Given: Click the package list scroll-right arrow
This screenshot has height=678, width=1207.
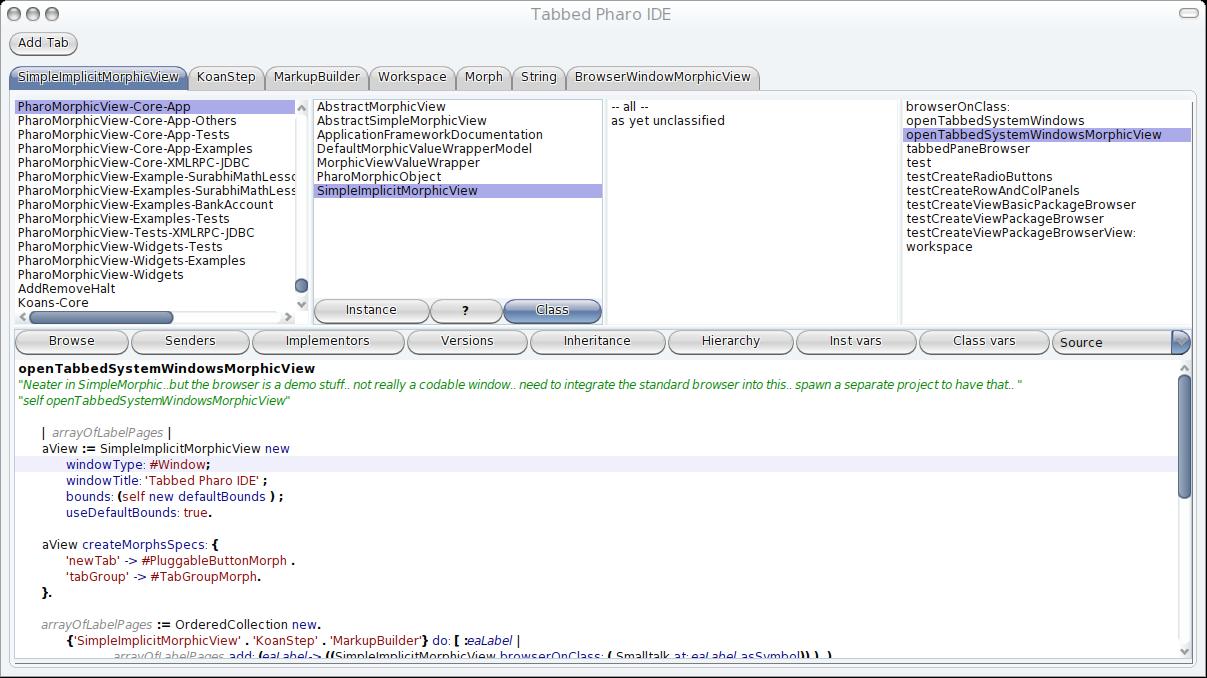Looking at the screenshot, I should click(289, 317).
